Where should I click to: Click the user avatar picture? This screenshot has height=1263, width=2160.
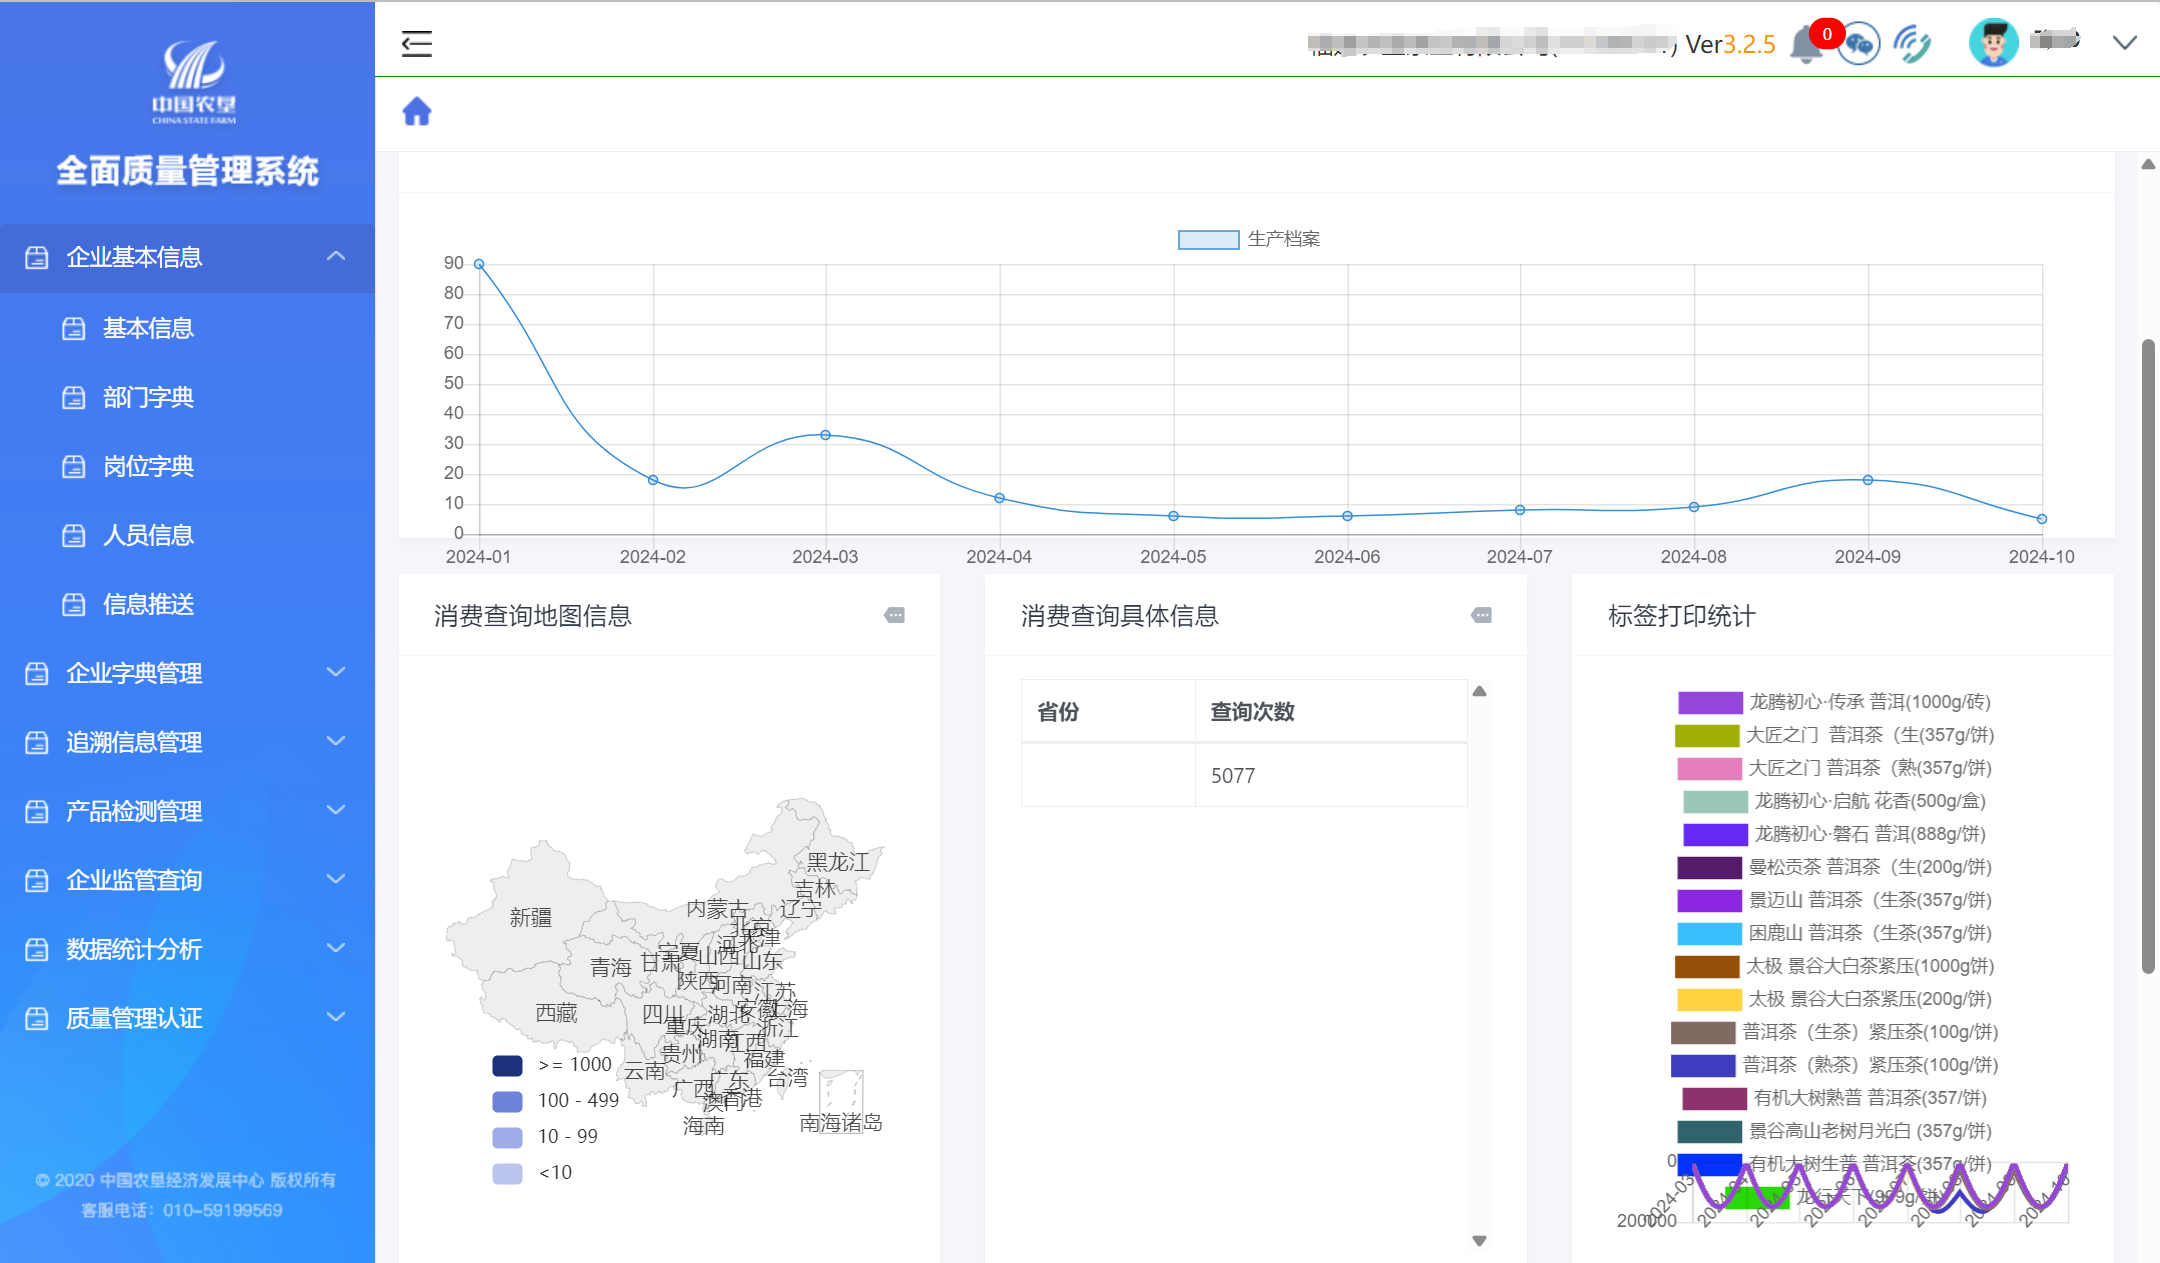pyautogui.click(x=1993, y=43)
